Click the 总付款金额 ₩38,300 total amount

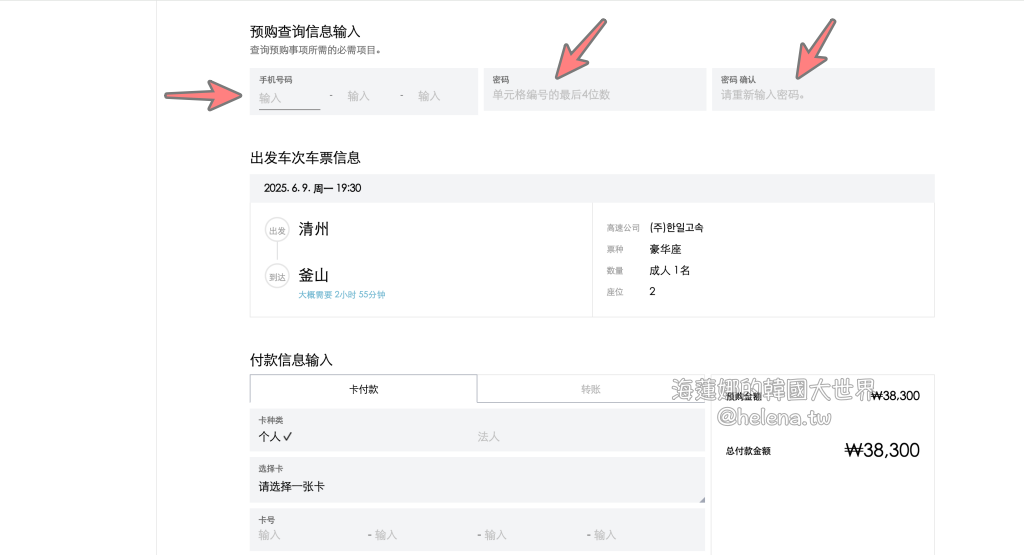(881, 451)
